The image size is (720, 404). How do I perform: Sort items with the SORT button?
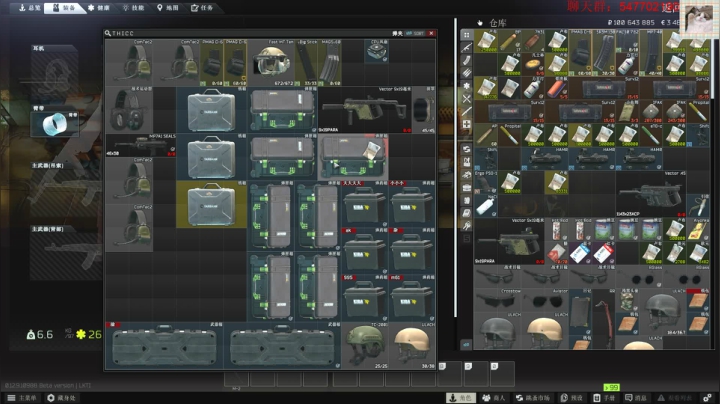pyautogui.click(x=415, y=33)
